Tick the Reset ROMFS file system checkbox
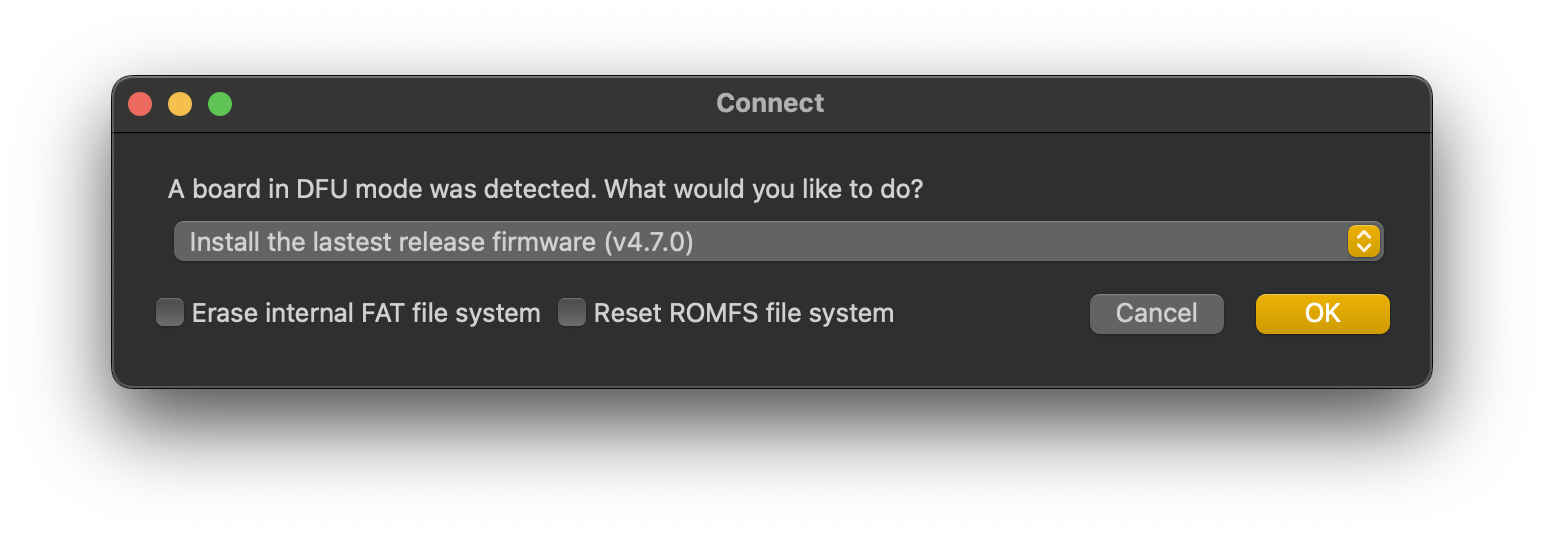 coord(571,313)
